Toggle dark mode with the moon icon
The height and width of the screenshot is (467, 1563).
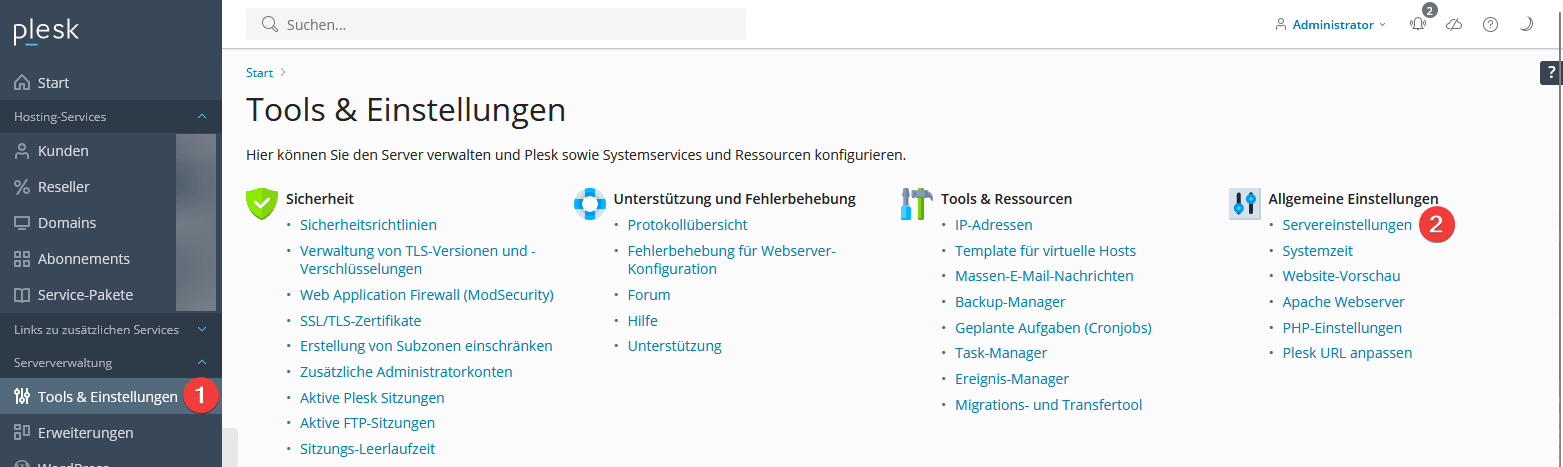click(1526, 25)
